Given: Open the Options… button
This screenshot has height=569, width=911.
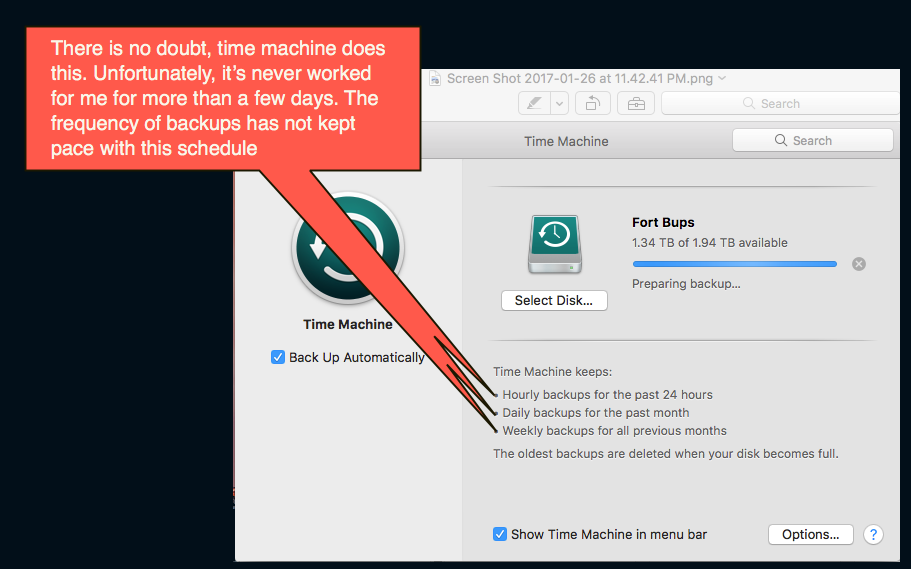Looking at the screenshot, I should click(810, 534).
